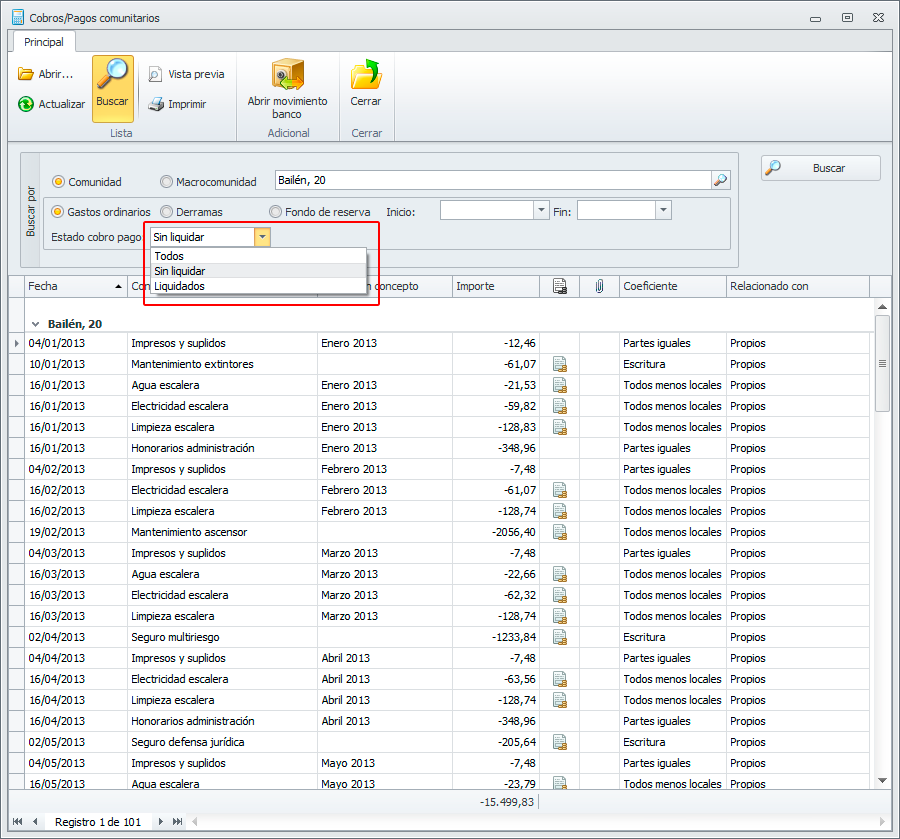Viewport: 900px width, 839px height.
Task: Choose Fondo de reserva radio button
Action: point(276,212)
